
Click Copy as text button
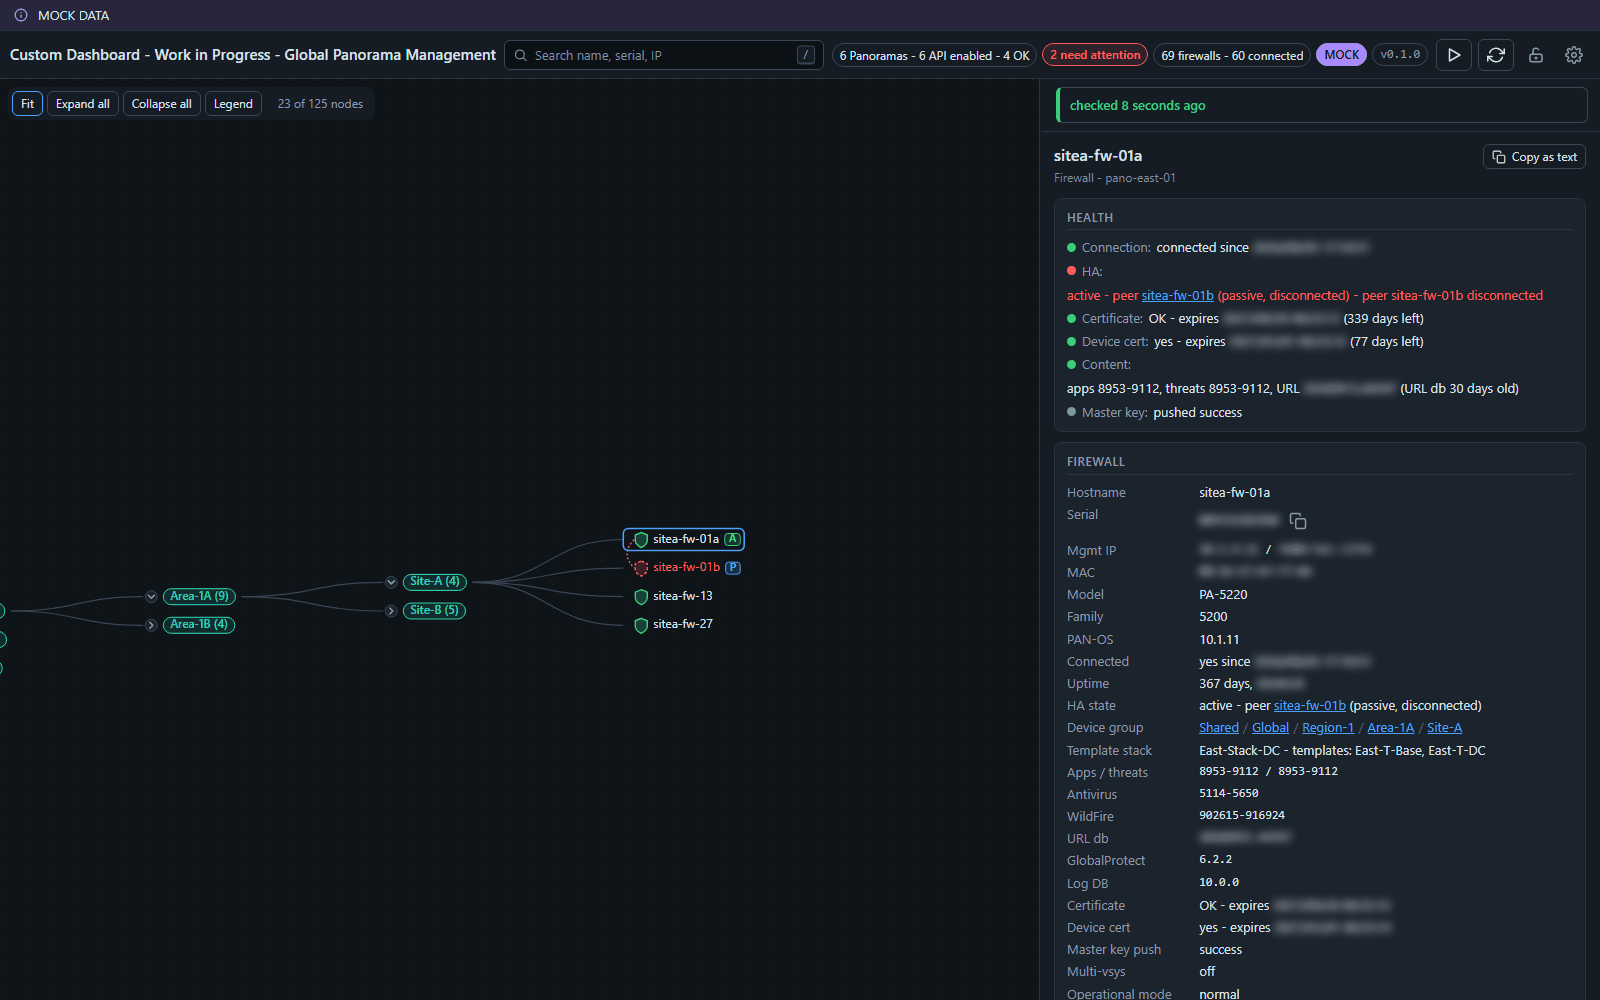(x=1534, y=157)
